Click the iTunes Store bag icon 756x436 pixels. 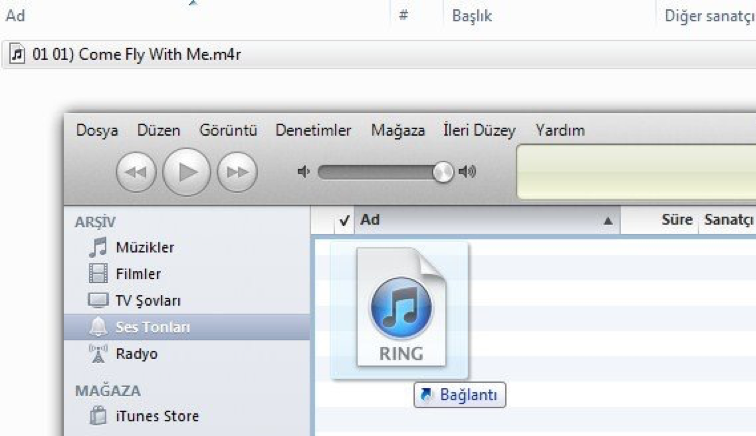point(98,416)
